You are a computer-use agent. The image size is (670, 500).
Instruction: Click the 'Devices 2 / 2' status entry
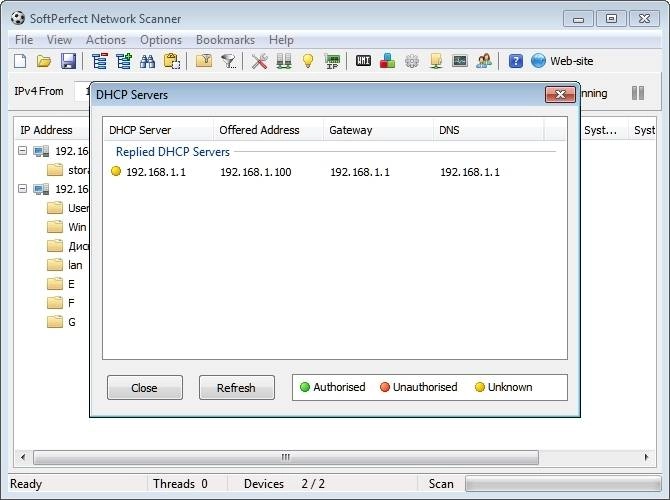pos(284,484)
